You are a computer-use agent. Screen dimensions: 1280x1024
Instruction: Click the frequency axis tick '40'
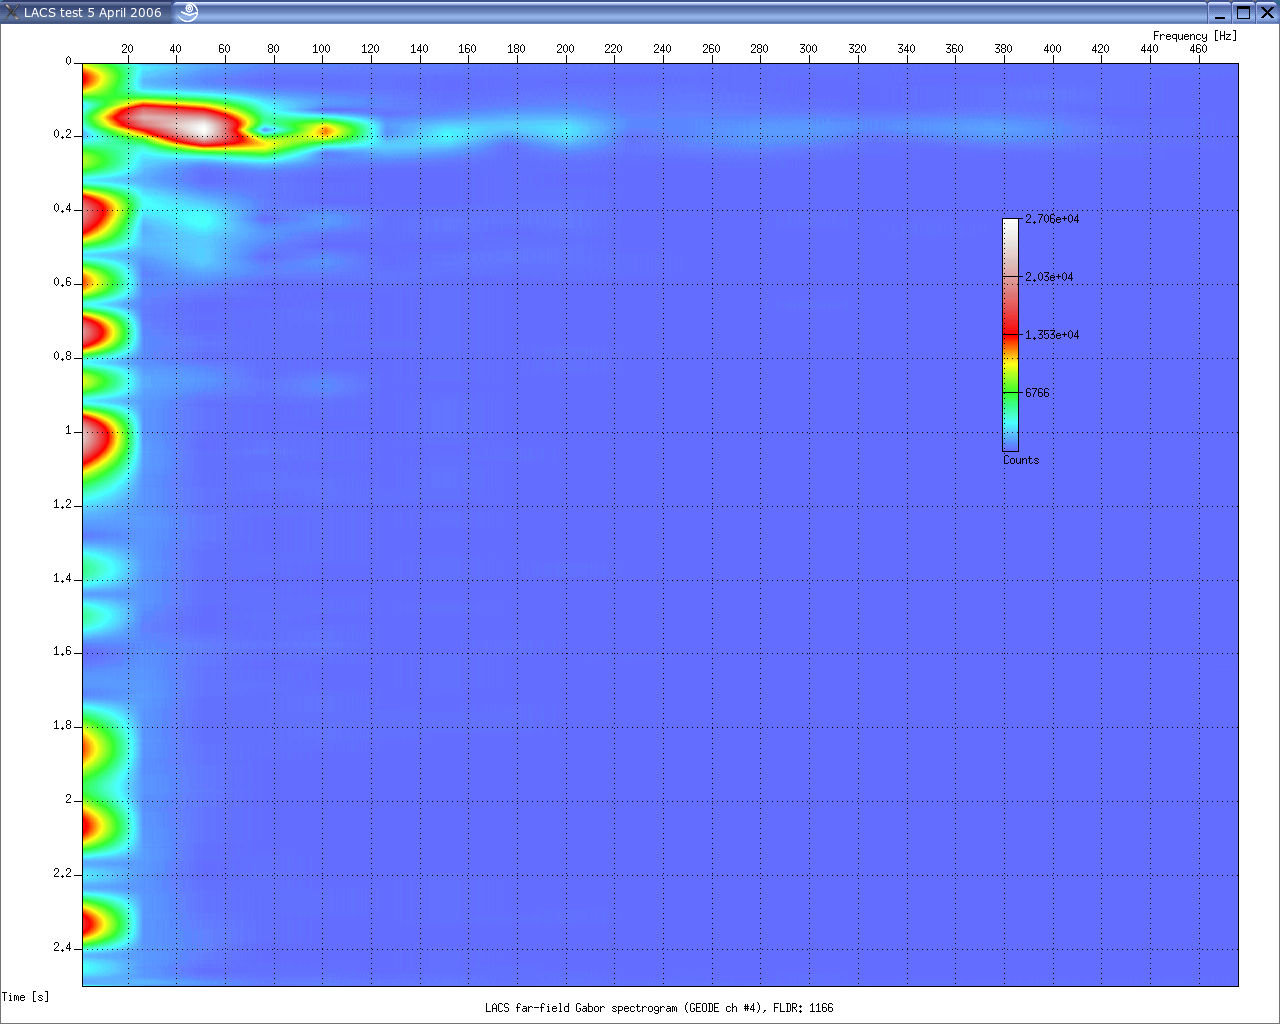(x=175, y=49)
